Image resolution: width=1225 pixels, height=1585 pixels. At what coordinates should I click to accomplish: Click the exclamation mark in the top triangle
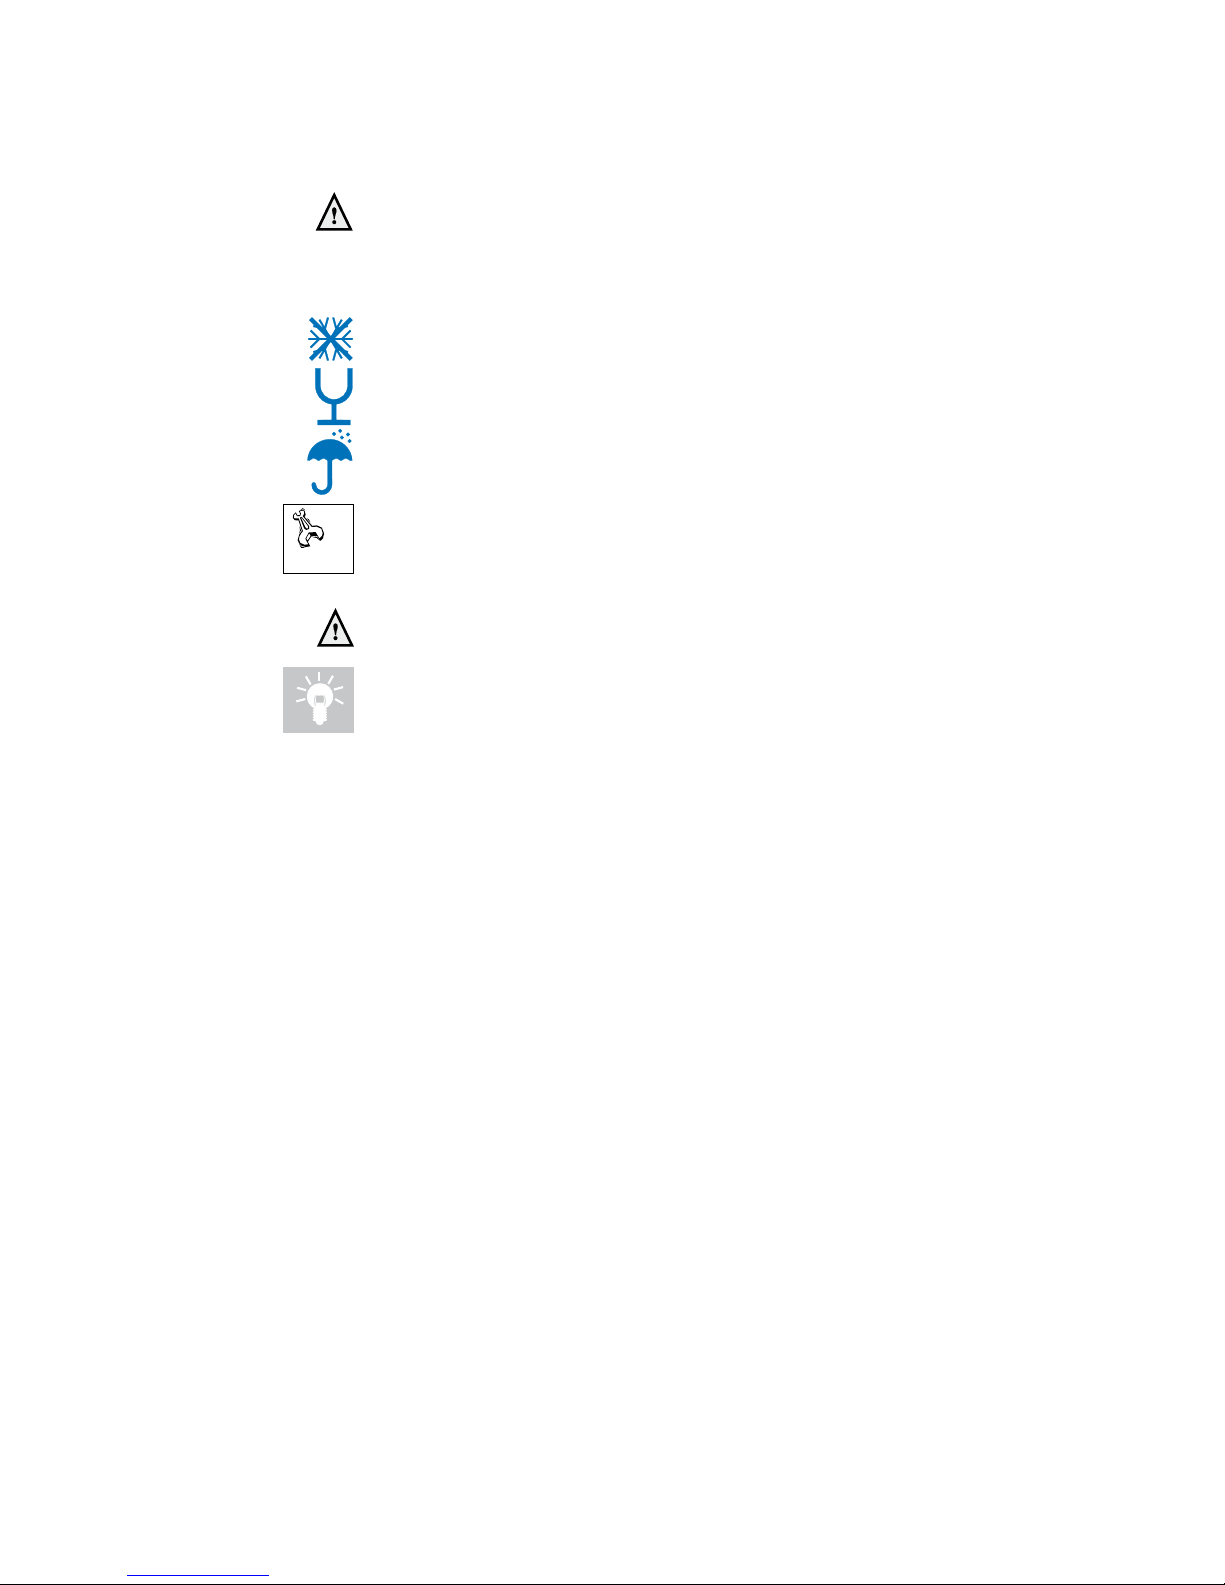(334, 216)
